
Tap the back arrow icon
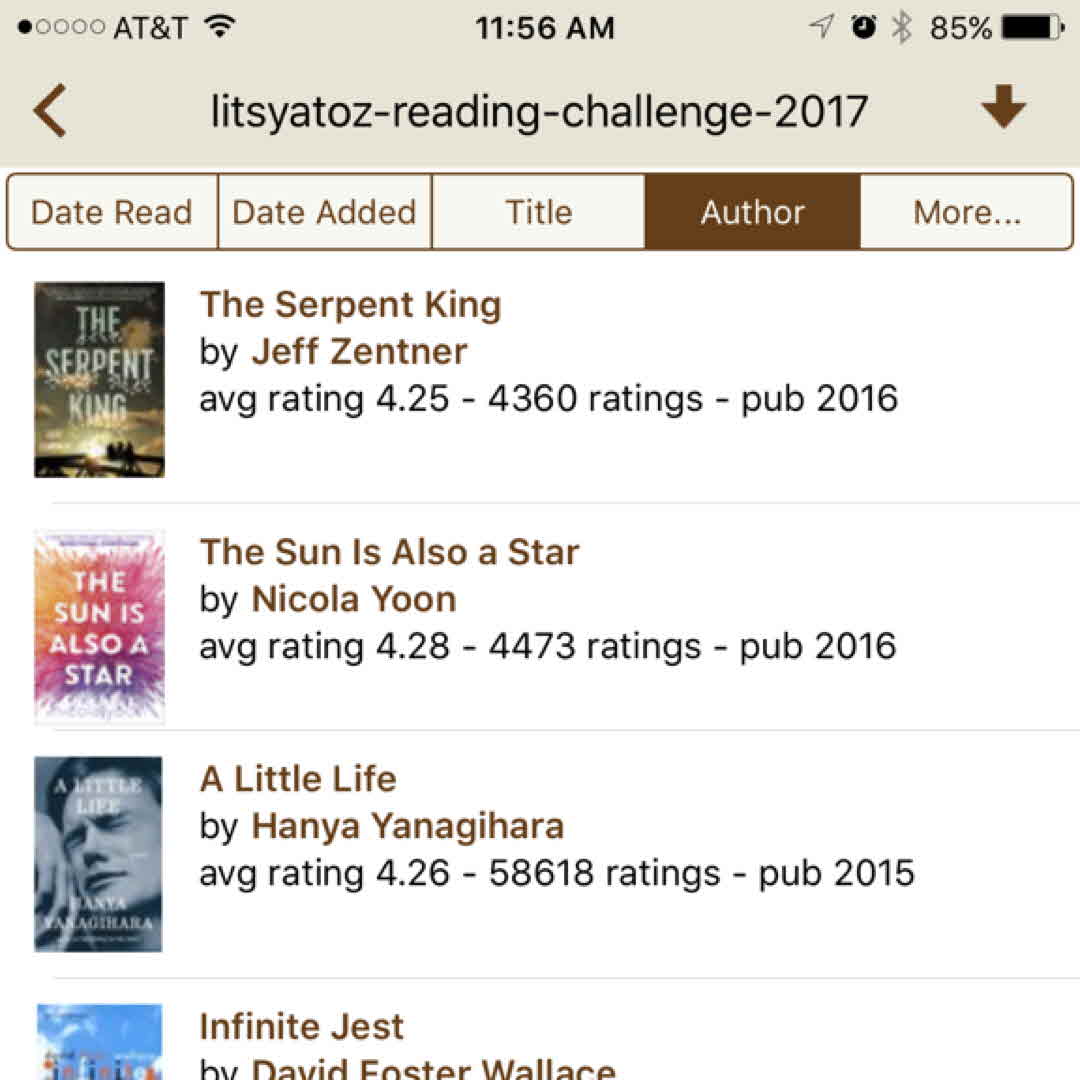pyautogui.click(x=50, y=110)
